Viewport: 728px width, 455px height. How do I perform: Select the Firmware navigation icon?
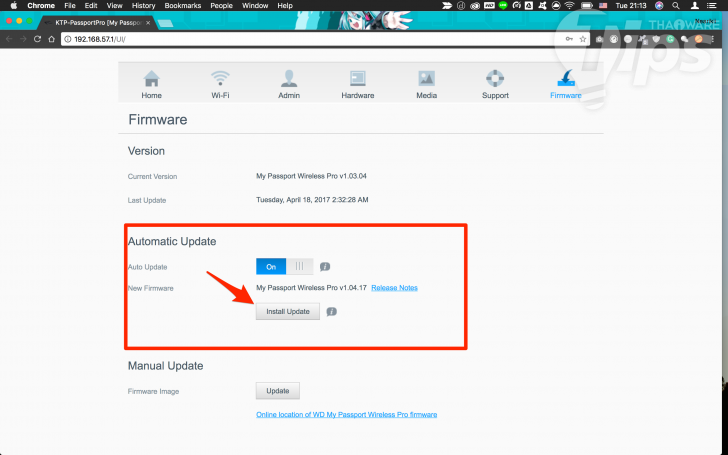pos(566,78)
